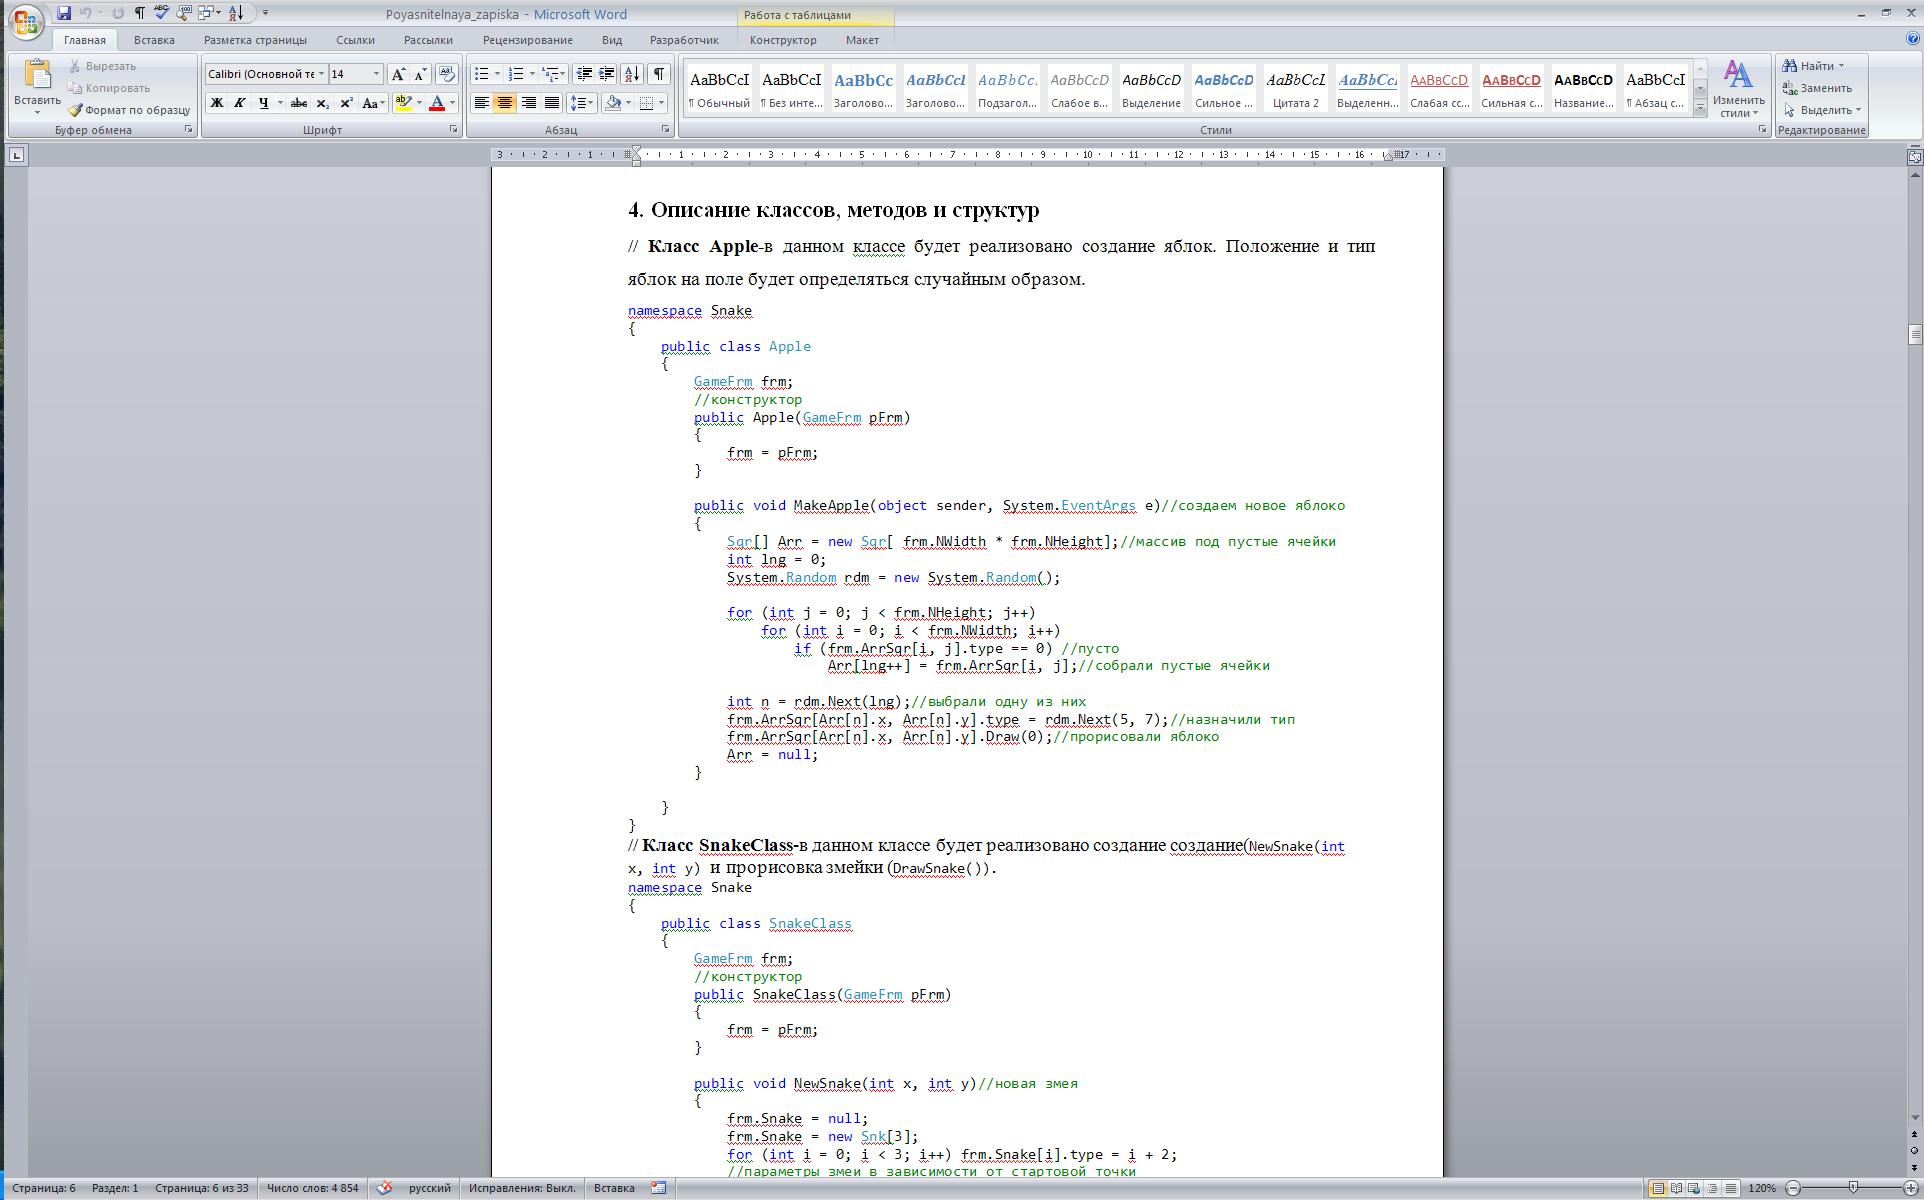Click the Superscript x² icon

click(x=346, y=103)
